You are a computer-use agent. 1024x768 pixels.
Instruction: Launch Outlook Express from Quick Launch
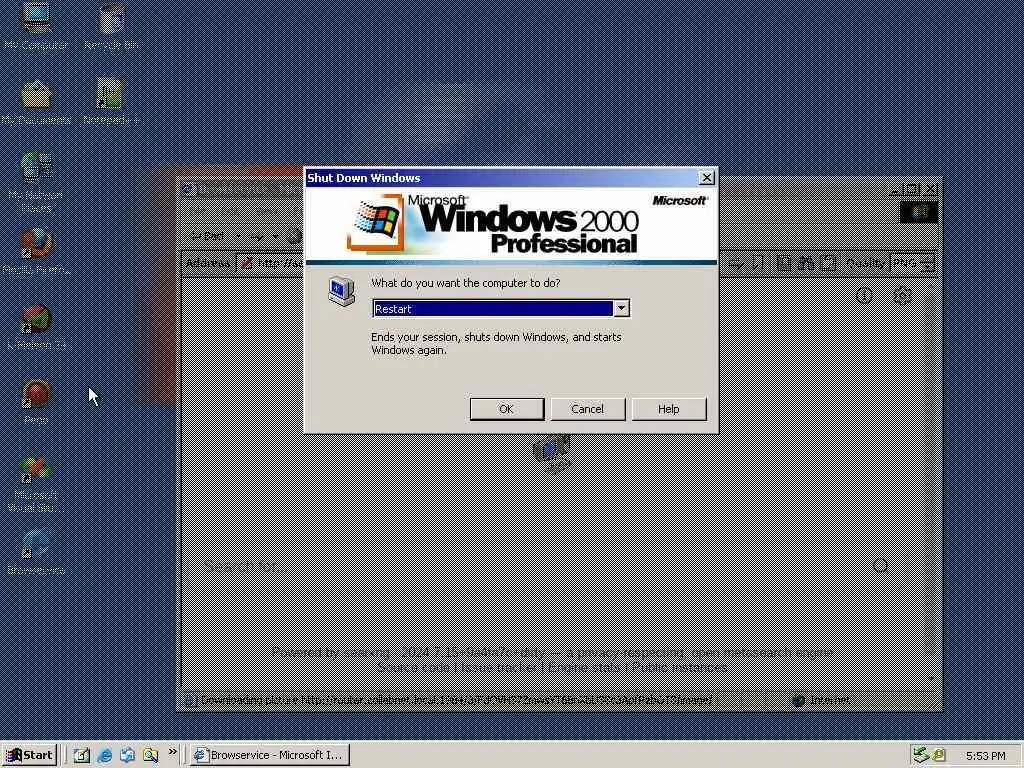(127, 755)
